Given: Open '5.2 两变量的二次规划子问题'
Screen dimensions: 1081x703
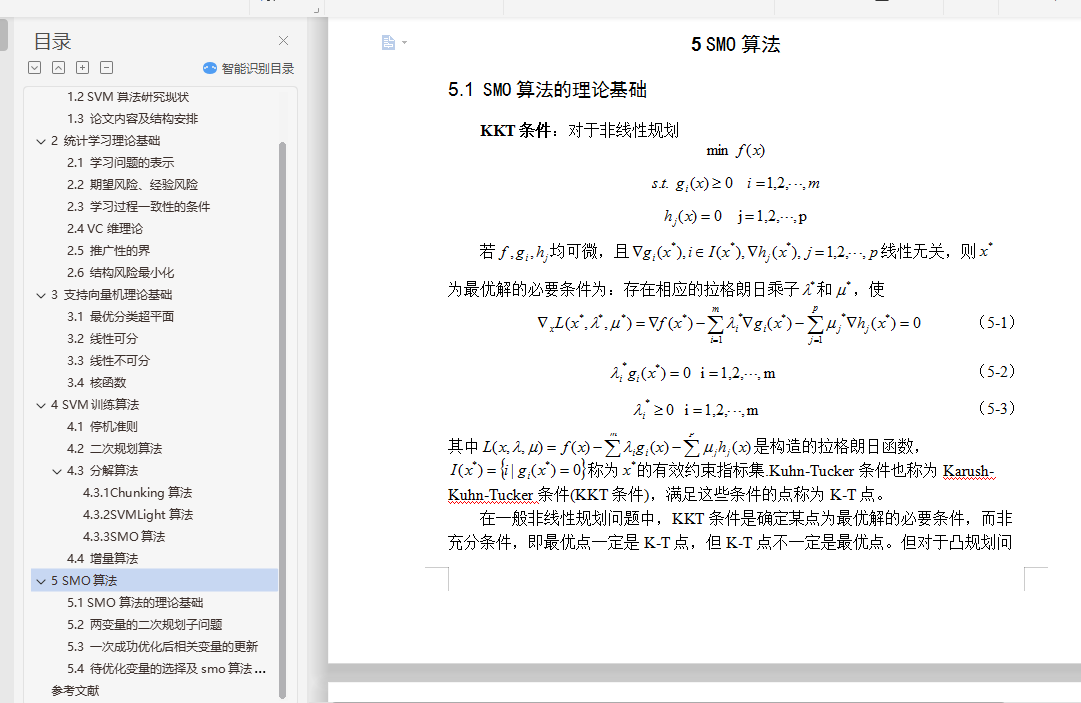Looking at the screenshot, I should point(145,625).
